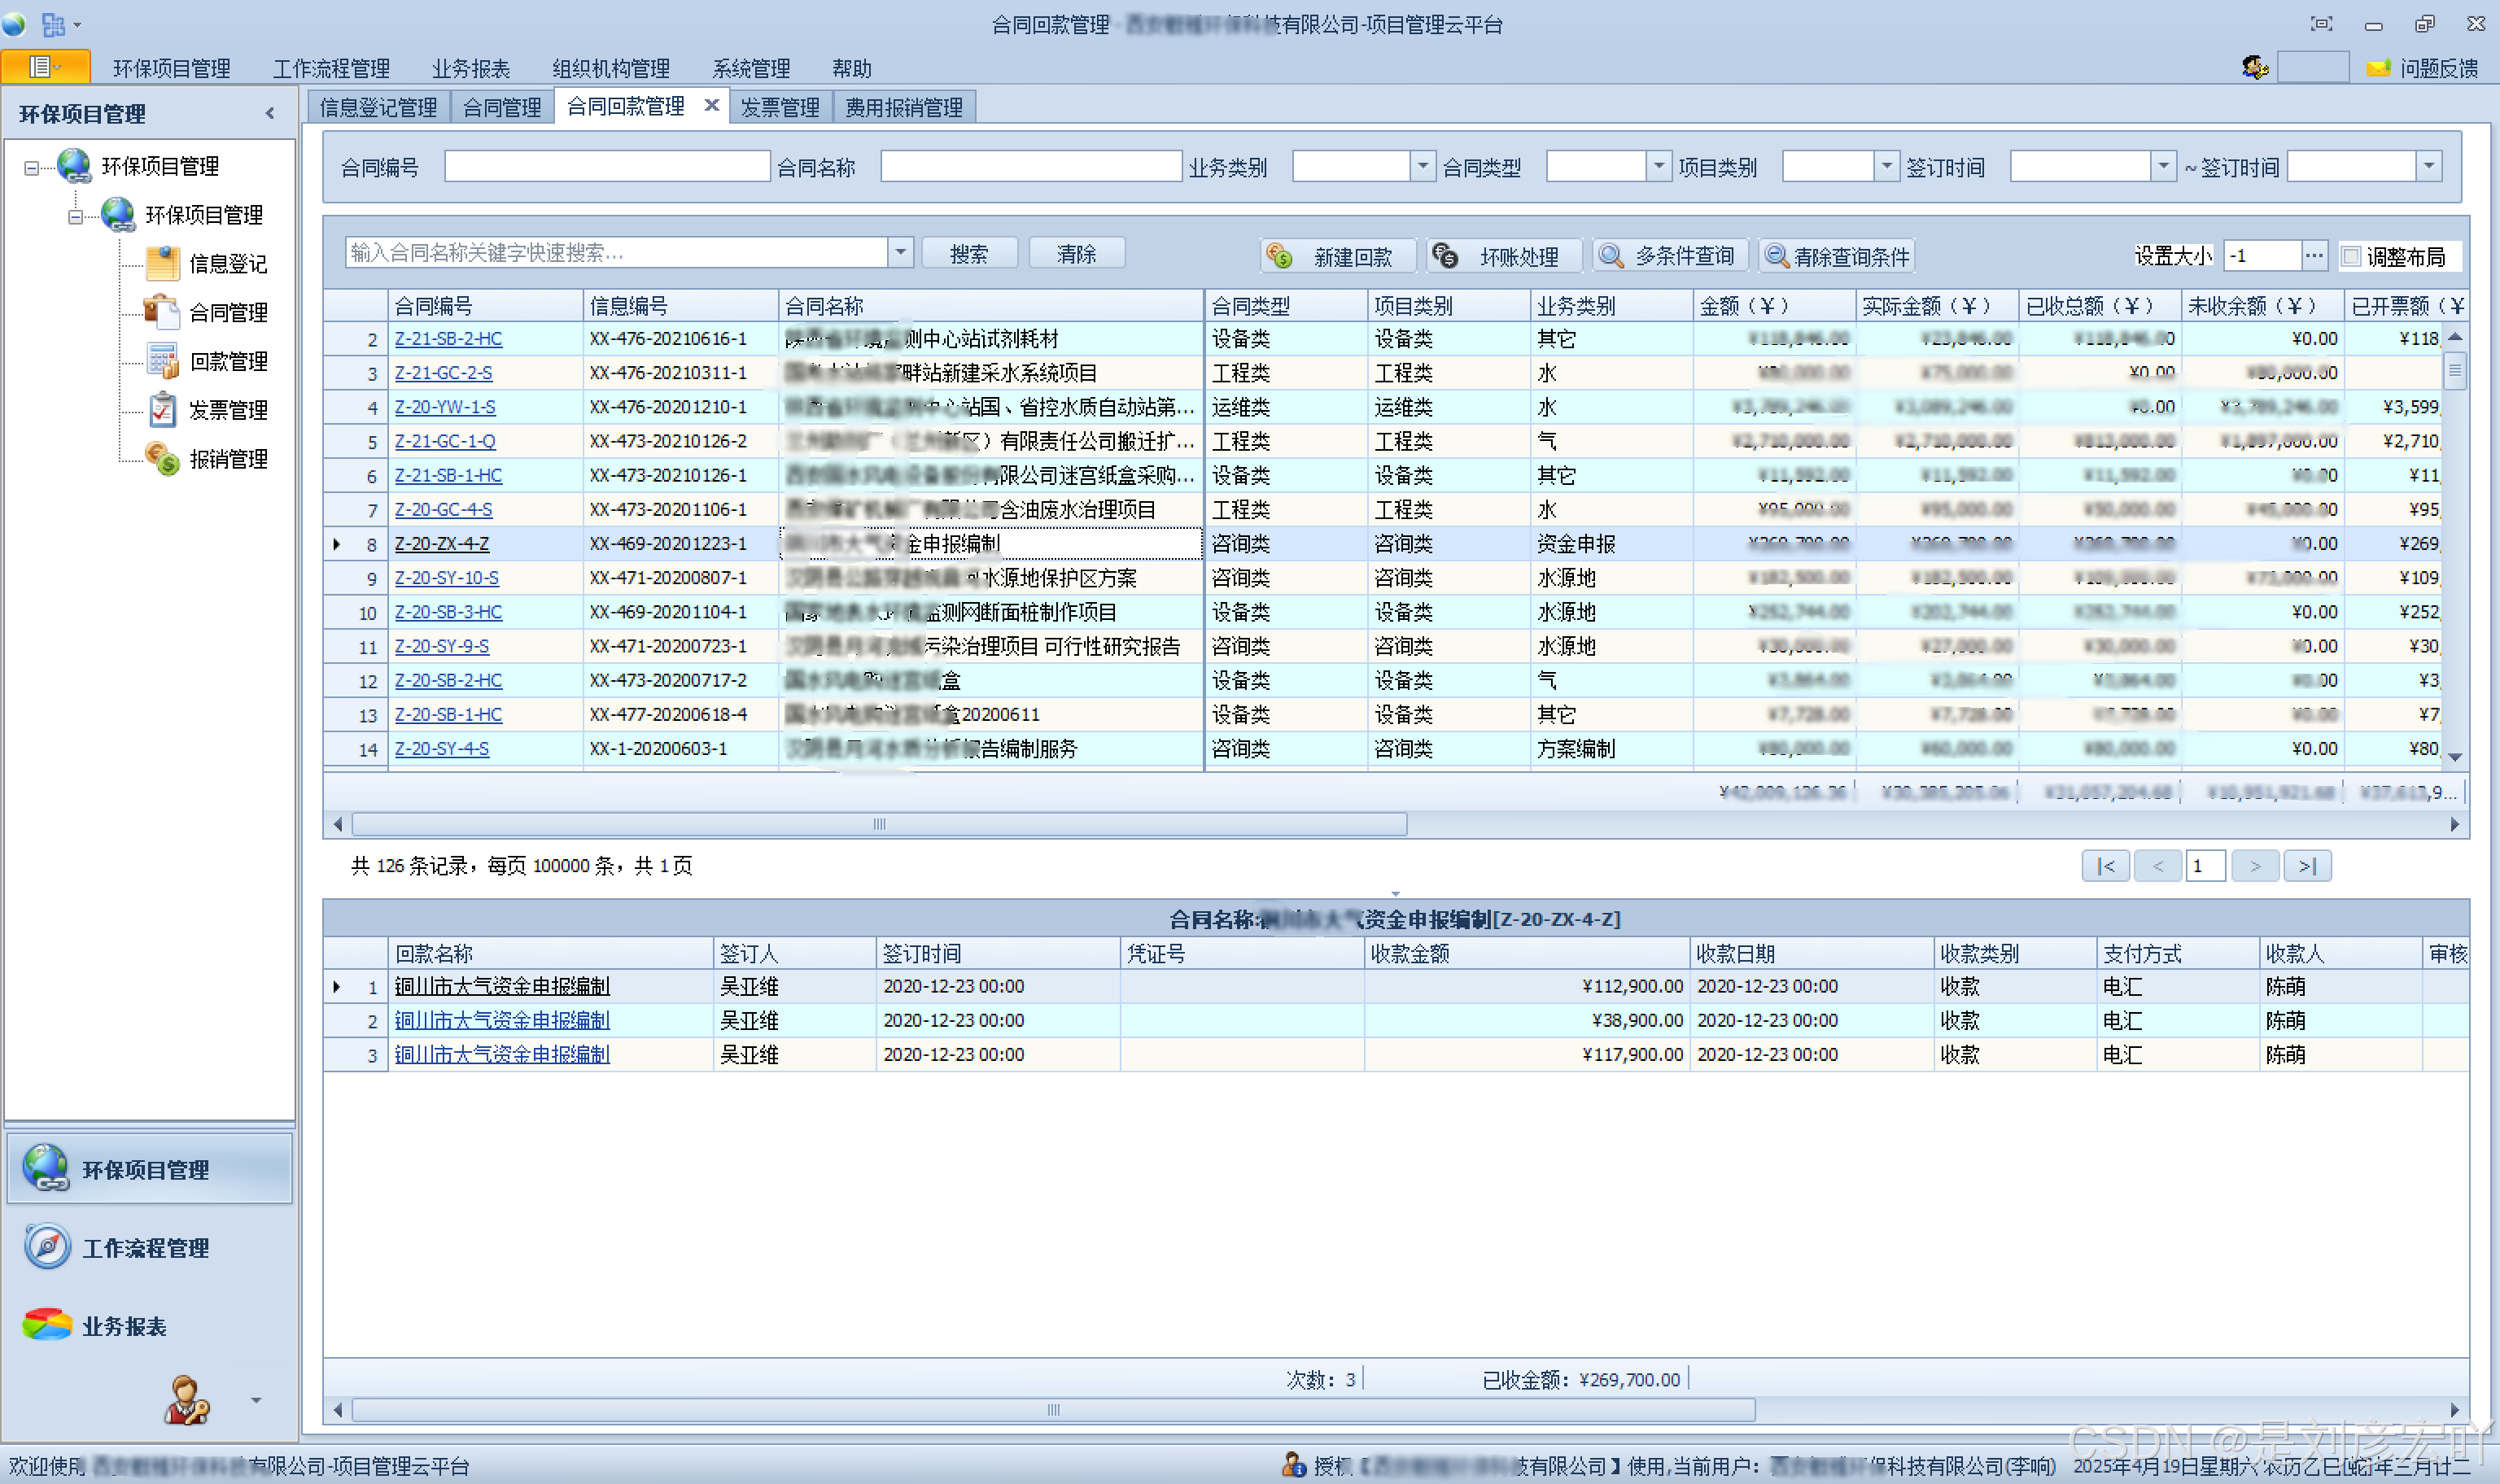Click 问题反馈 envelope icon

(x=2378, y=68)
